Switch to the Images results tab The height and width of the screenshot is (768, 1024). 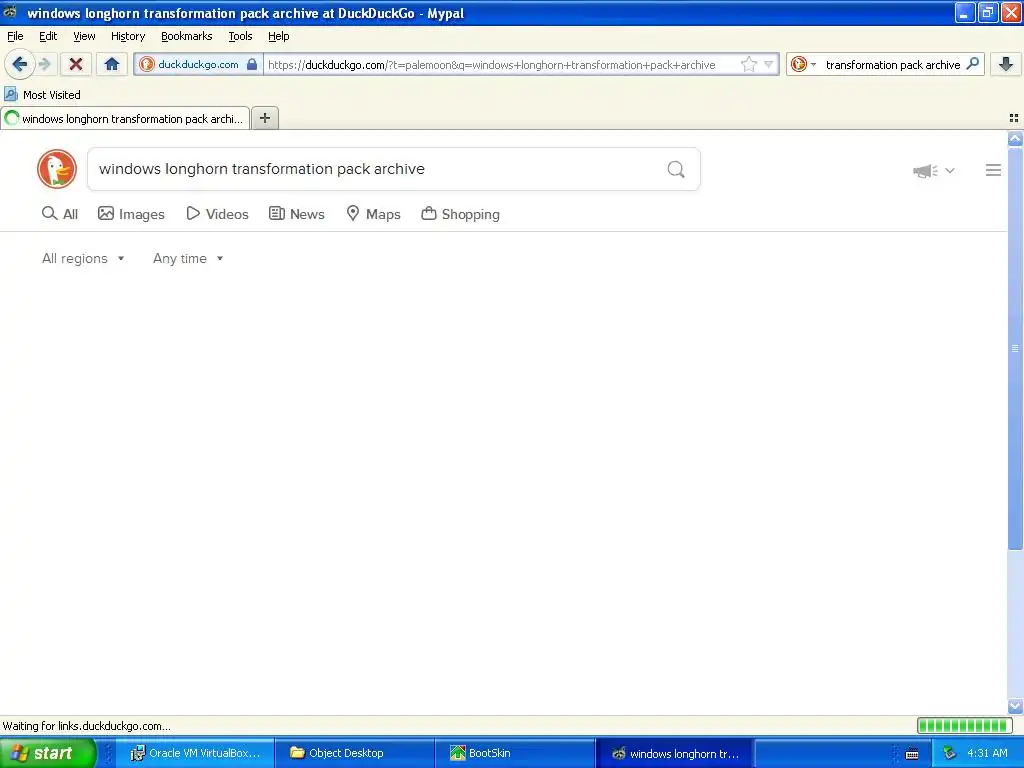pyautogui.click(x=131, y=214)
